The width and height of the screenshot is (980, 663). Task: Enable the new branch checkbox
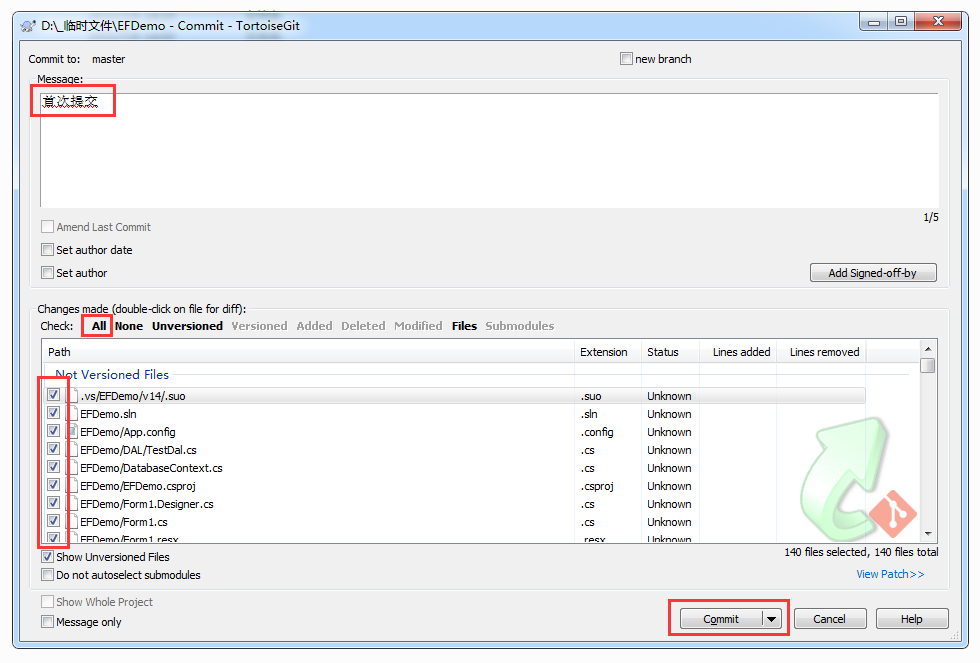pos(626,59)
